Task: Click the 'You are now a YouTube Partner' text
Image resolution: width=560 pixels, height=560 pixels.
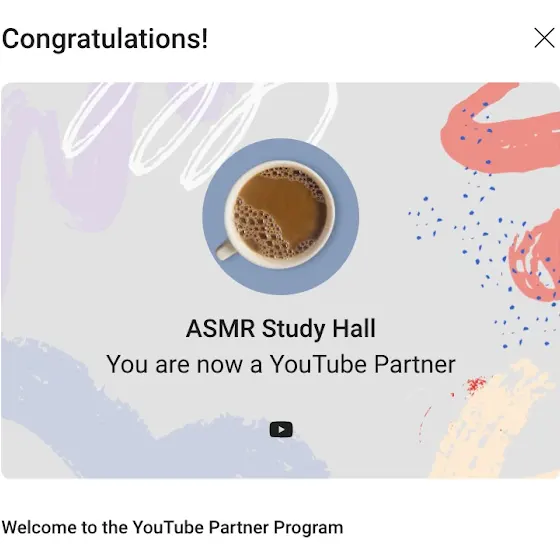Action: pyautogui.click(x=281, y=364)
